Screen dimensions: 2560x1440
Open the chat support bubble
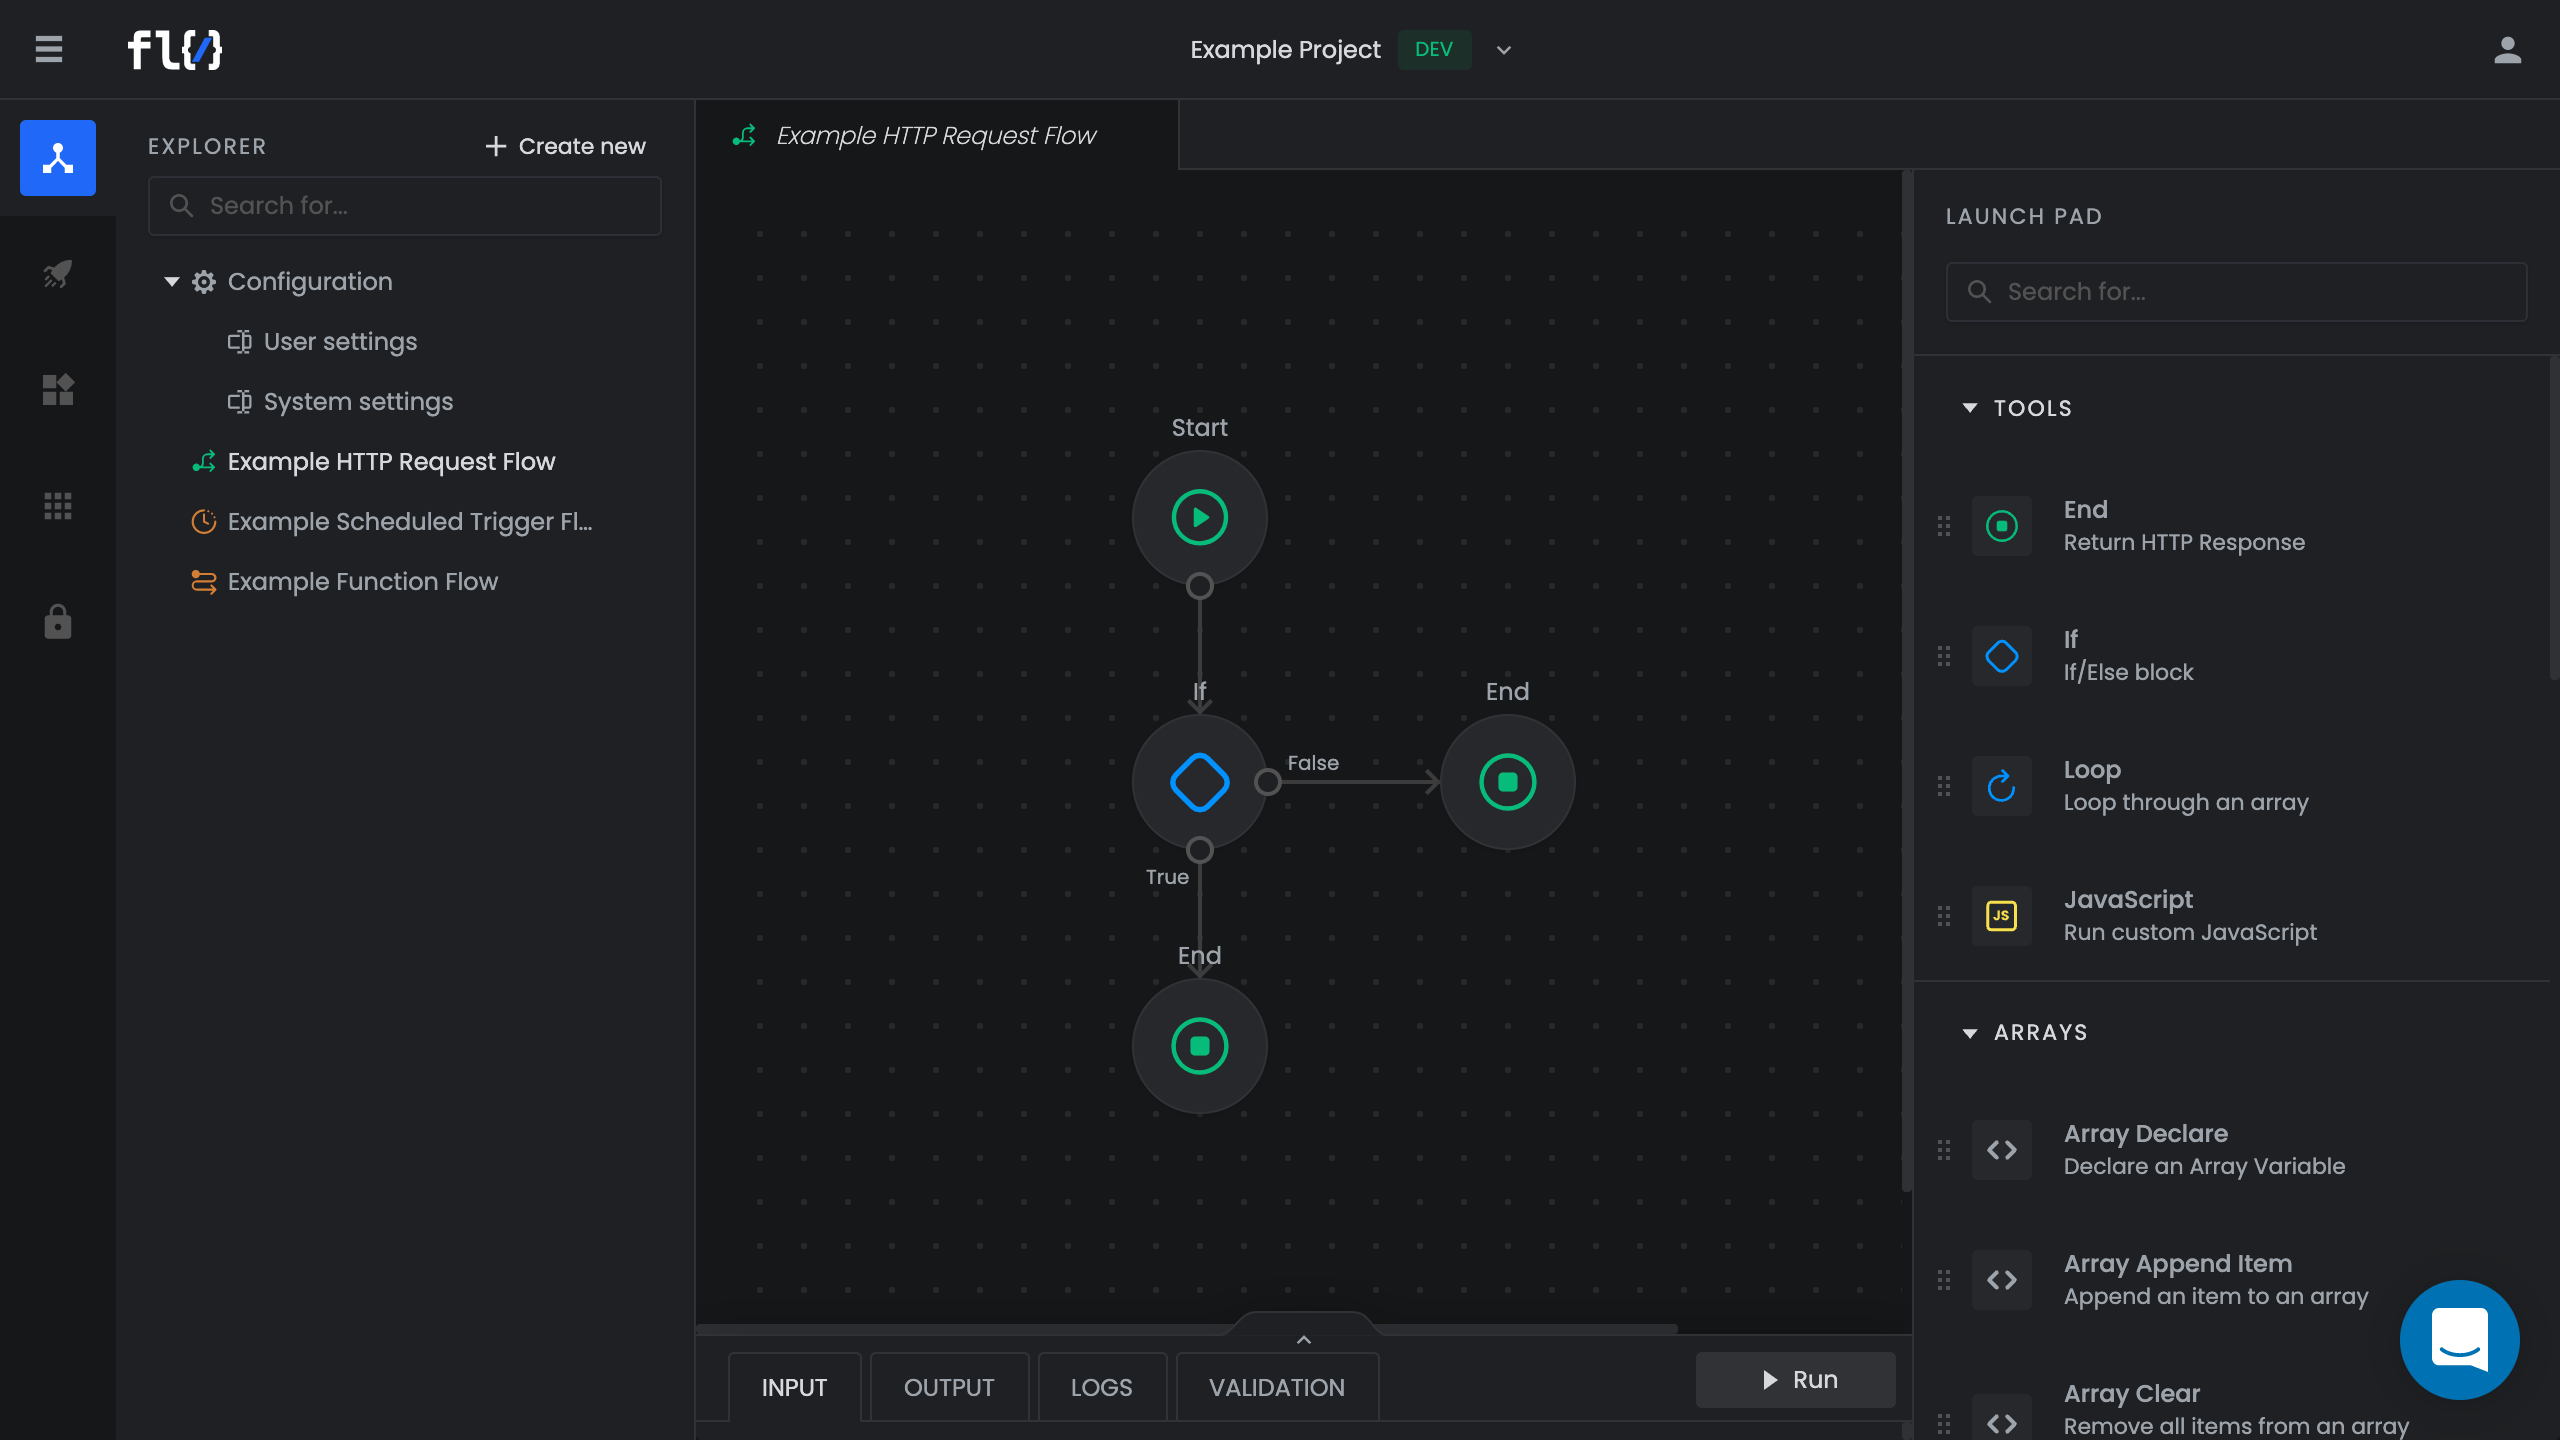(x=2459, y=1339)
